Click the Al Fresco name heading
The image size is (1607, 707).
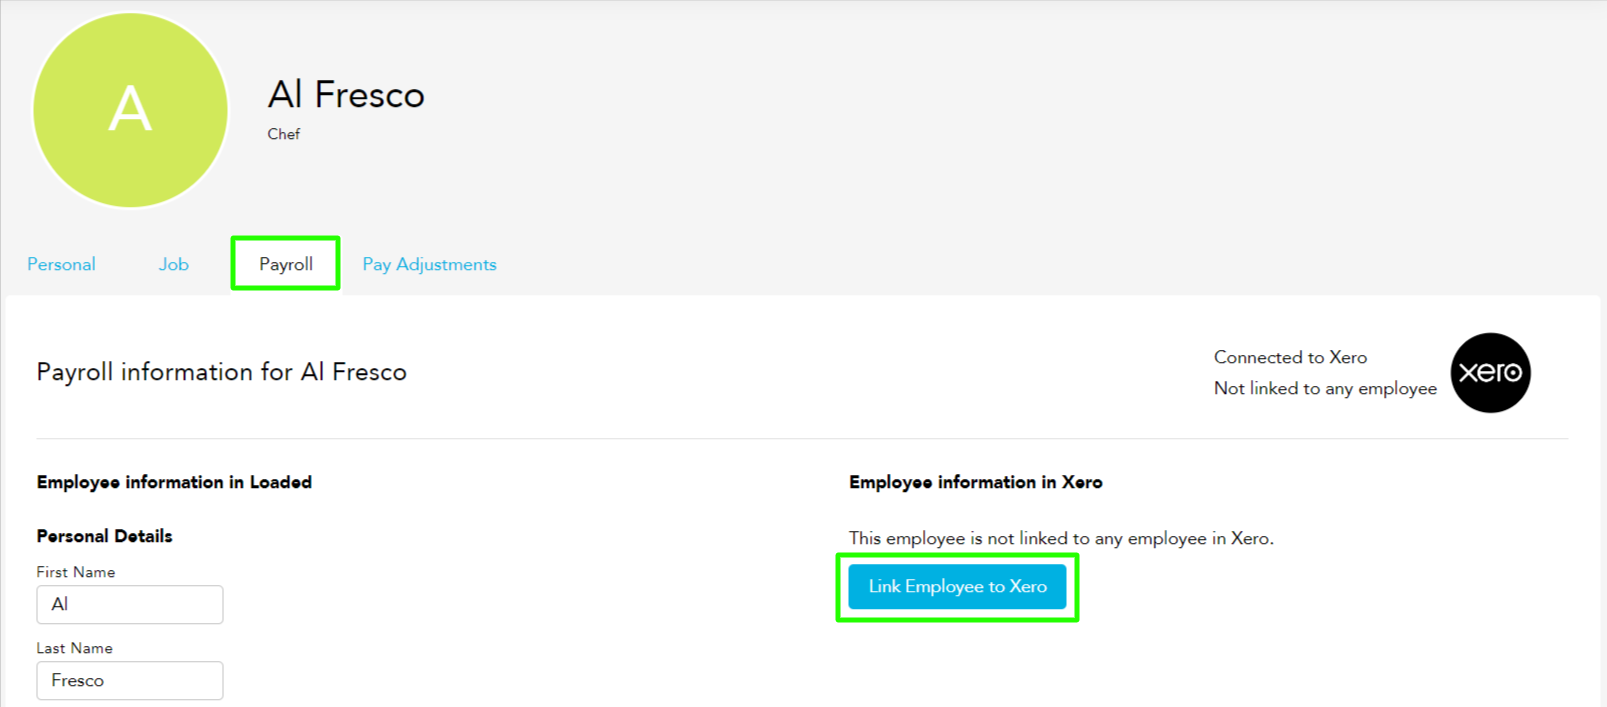pos(346,95)
